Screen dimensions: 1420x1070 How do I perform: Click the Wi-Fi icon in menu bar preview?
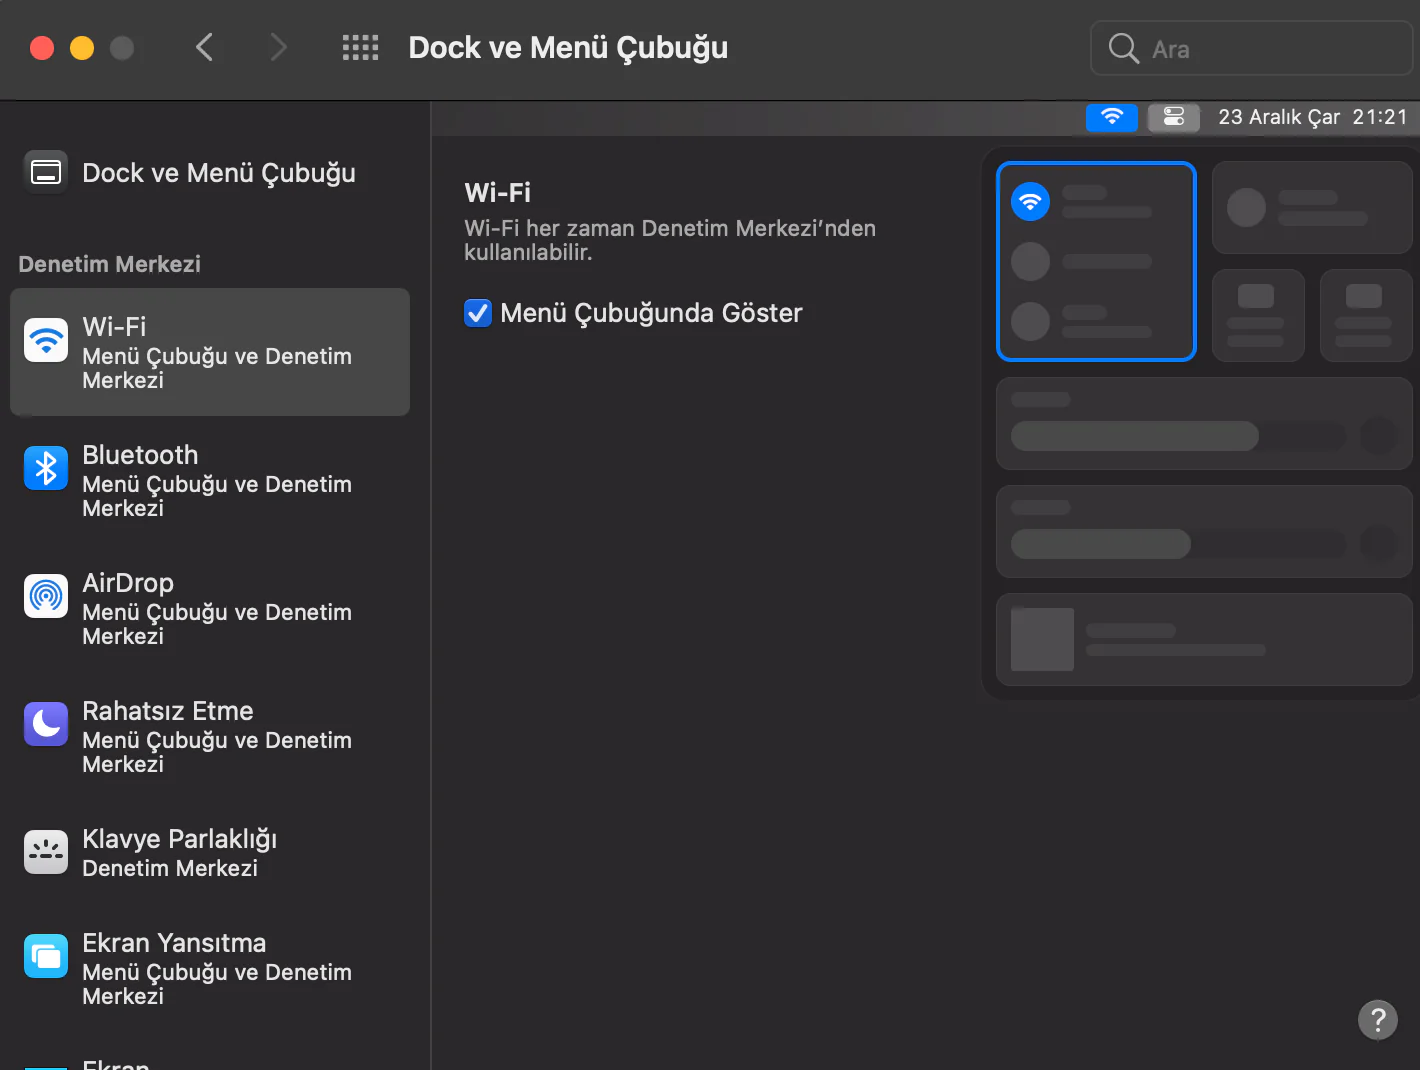pos(1111,117)
